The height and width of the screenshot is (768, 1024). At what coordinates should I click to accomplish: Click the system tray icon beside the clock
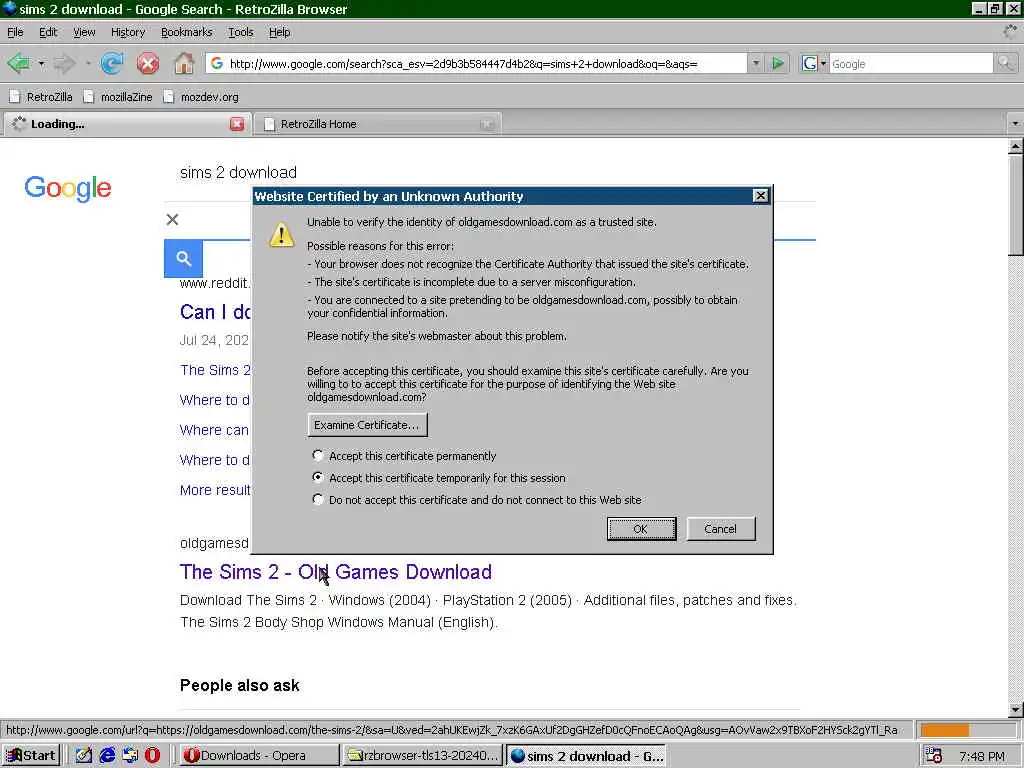tap(934, 756)
